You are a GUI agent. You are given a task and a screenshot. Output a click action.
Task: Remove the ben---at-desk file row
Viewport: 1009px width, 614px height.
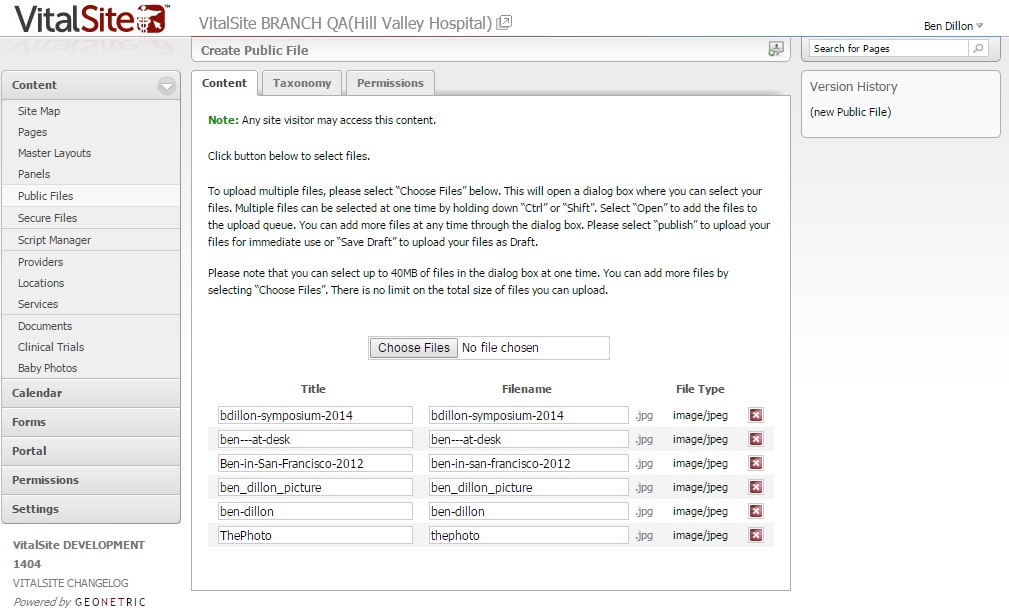(756, 439)
